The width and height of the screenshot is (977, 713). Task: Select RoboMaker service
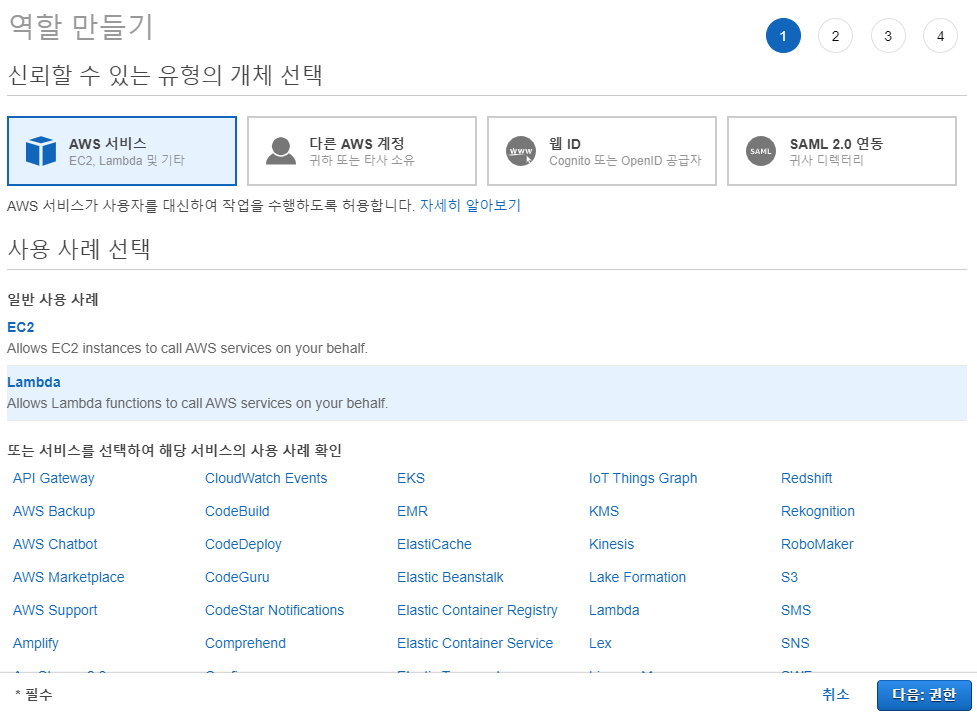tap(817, 544)
